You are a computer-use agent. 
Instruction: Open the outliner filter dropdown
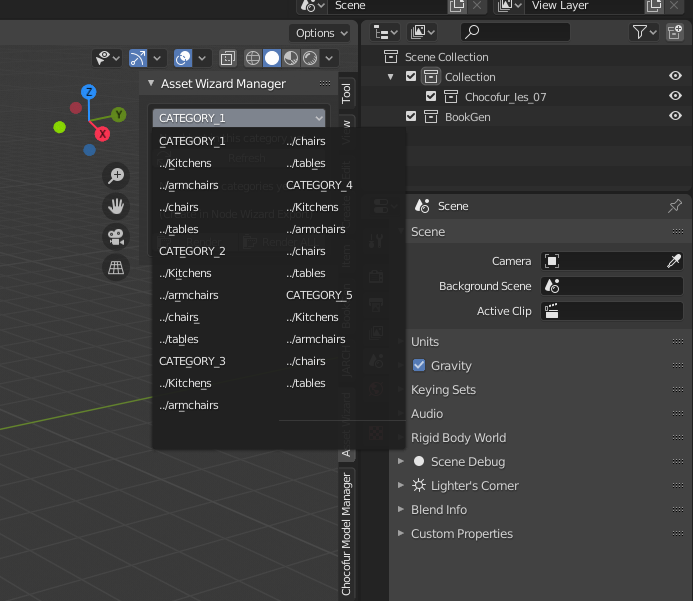pos(644,32)
